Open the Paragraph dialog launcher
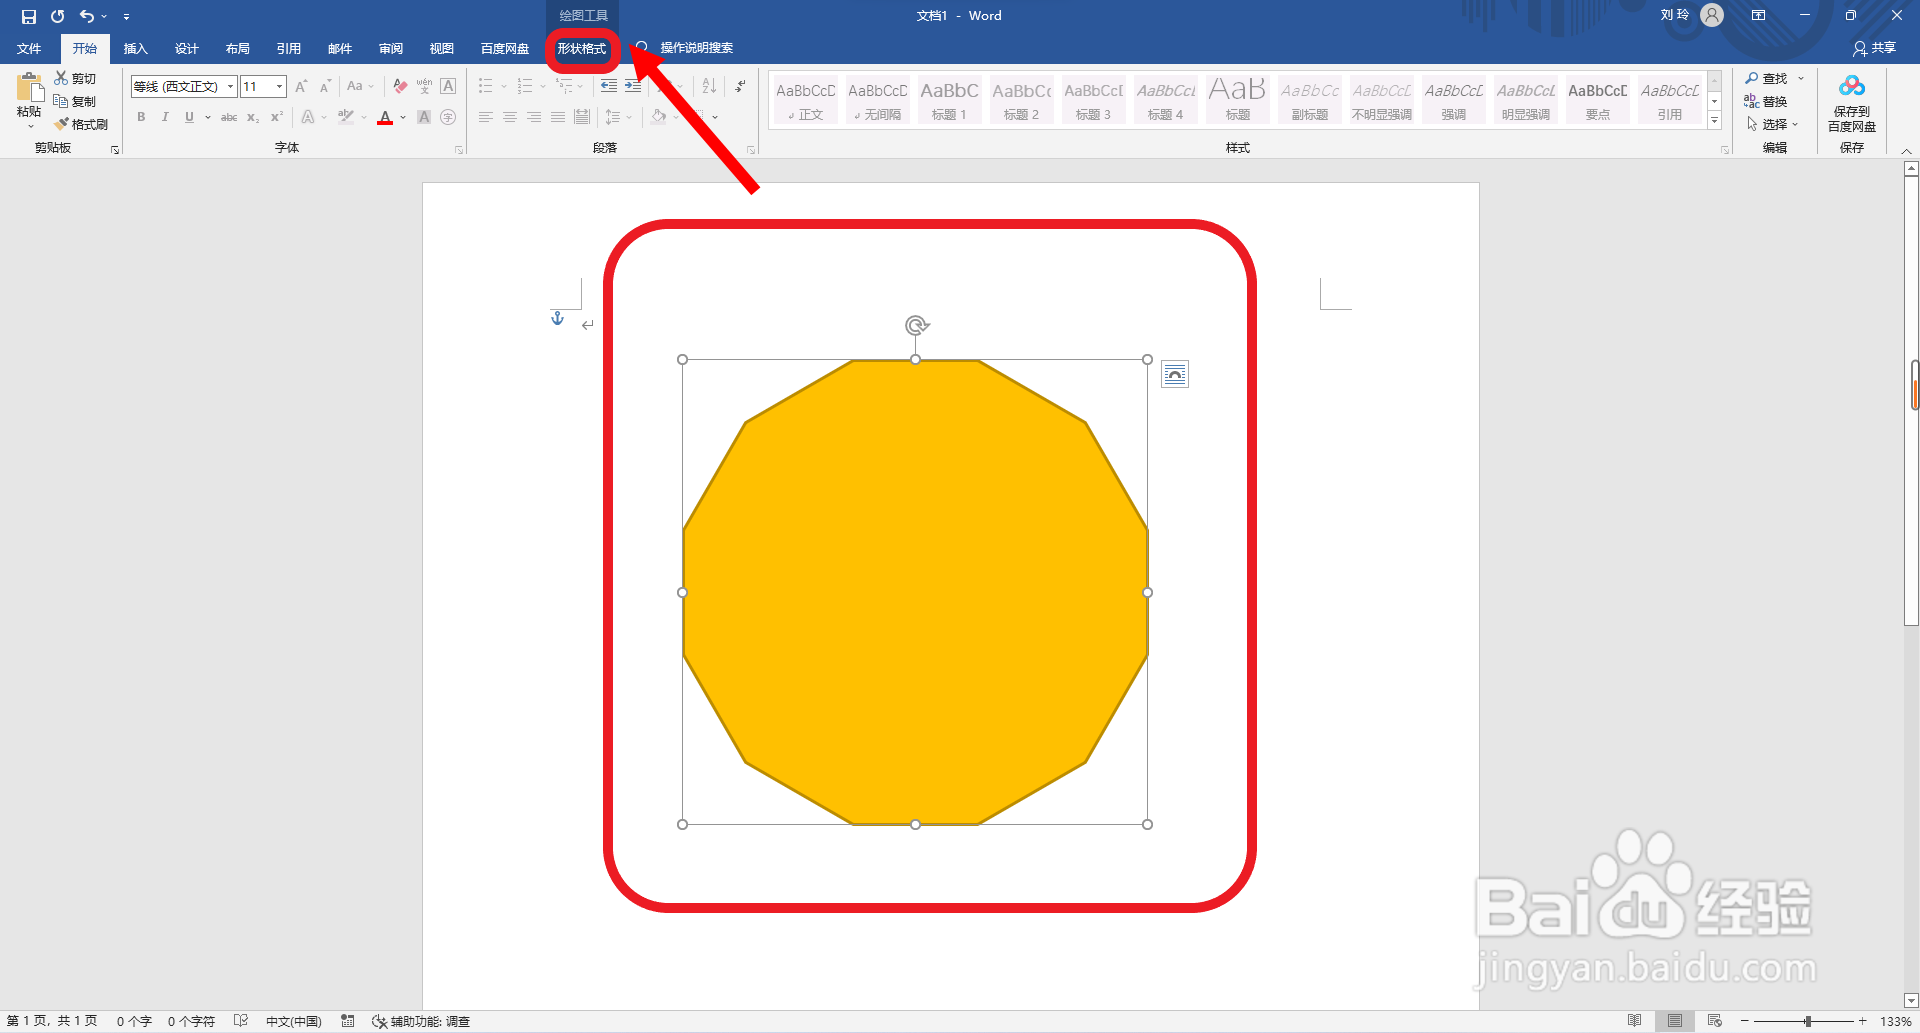Image resolution: width=1920 pixels, height=1033 pixels. [751, 150]
